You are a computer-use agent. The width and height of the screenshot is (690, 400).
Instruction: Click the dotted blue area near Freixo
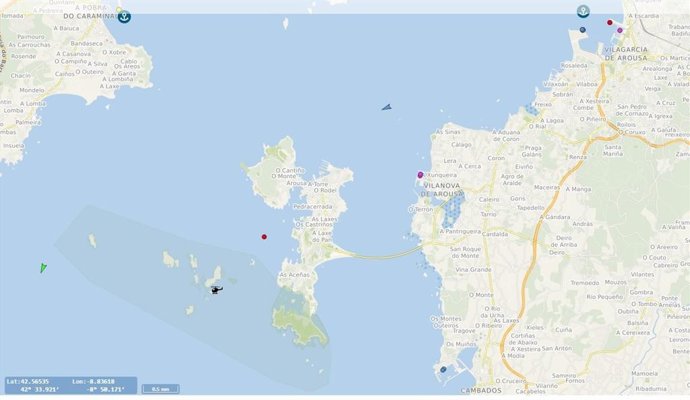[x=531, y=108]
